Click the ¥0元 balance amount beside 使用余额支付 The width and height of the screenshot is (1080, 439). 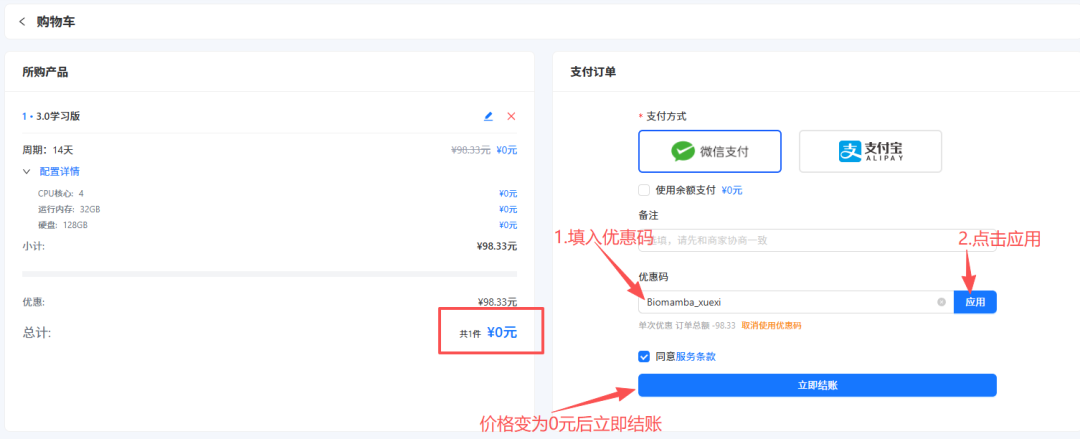click(x=731, y=190)
